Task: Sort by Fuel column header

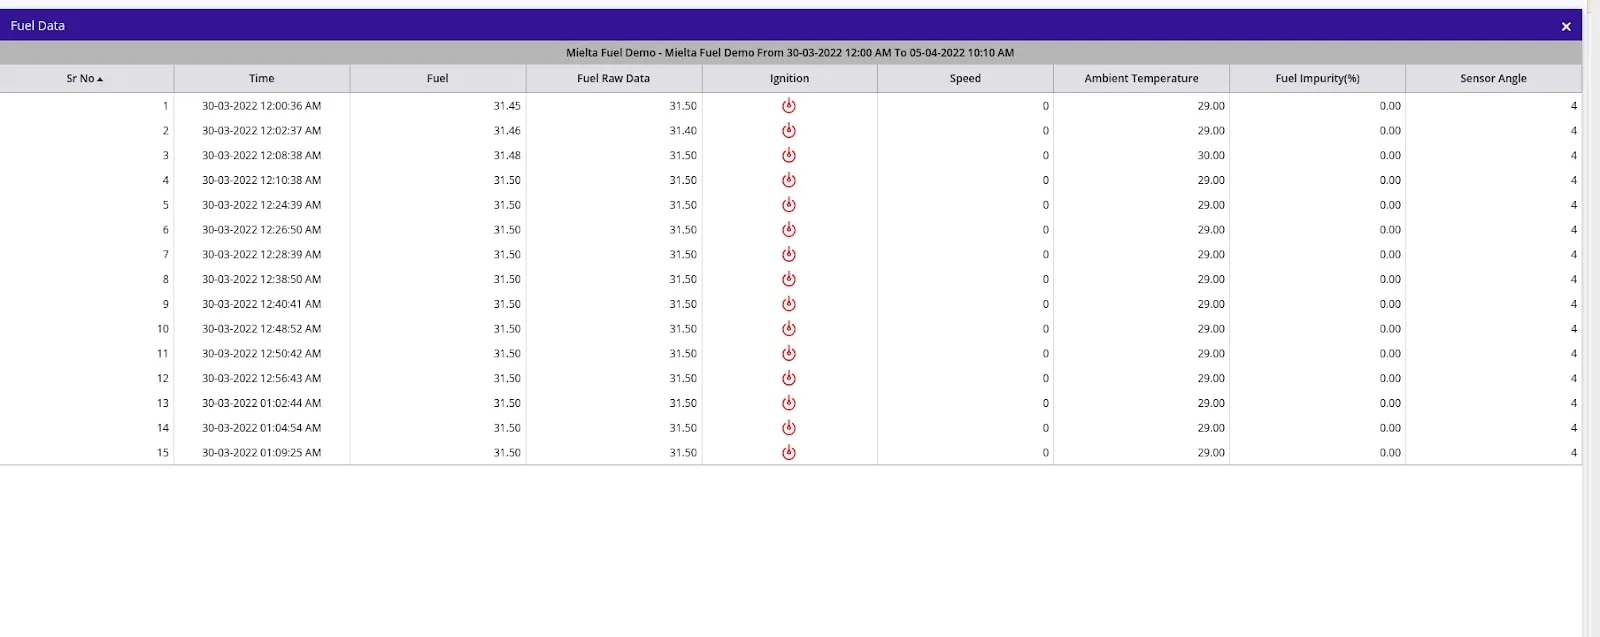Action: [x=437, y=78]
